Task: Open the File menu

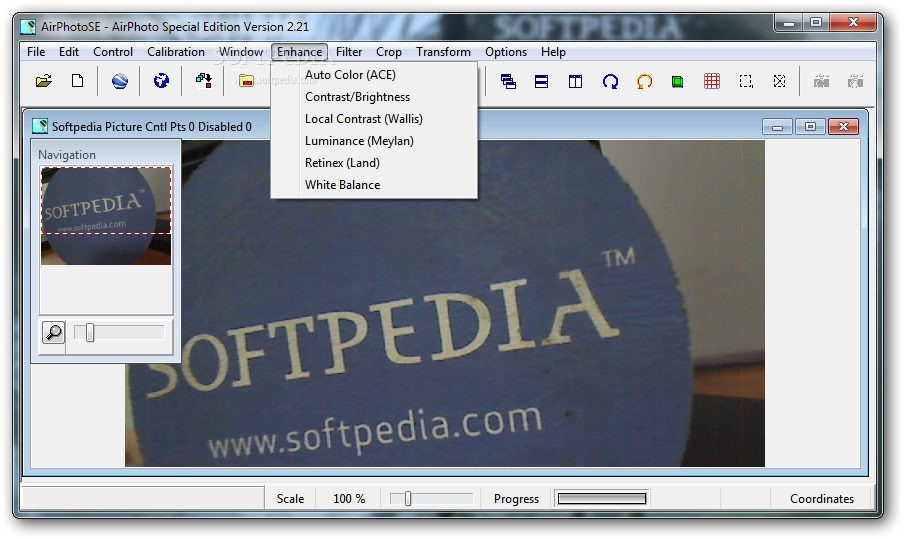Action: point(36,52)
